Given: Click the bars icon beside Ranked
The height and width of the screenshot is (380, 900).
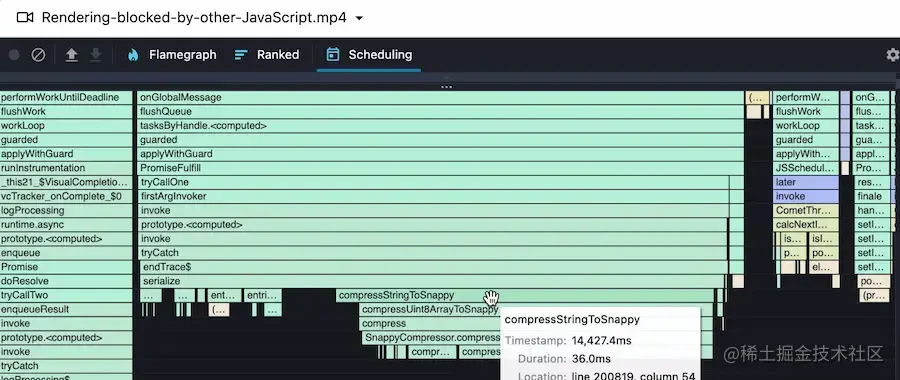Looking at the screenshot, I should (x=241, y=55).
